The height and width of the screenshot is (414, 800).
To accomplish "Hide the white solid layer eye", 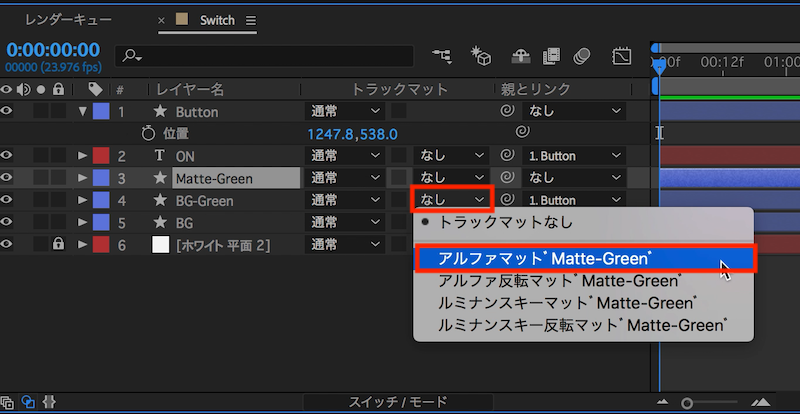I will pyautogui.click(x=7, y=245).
